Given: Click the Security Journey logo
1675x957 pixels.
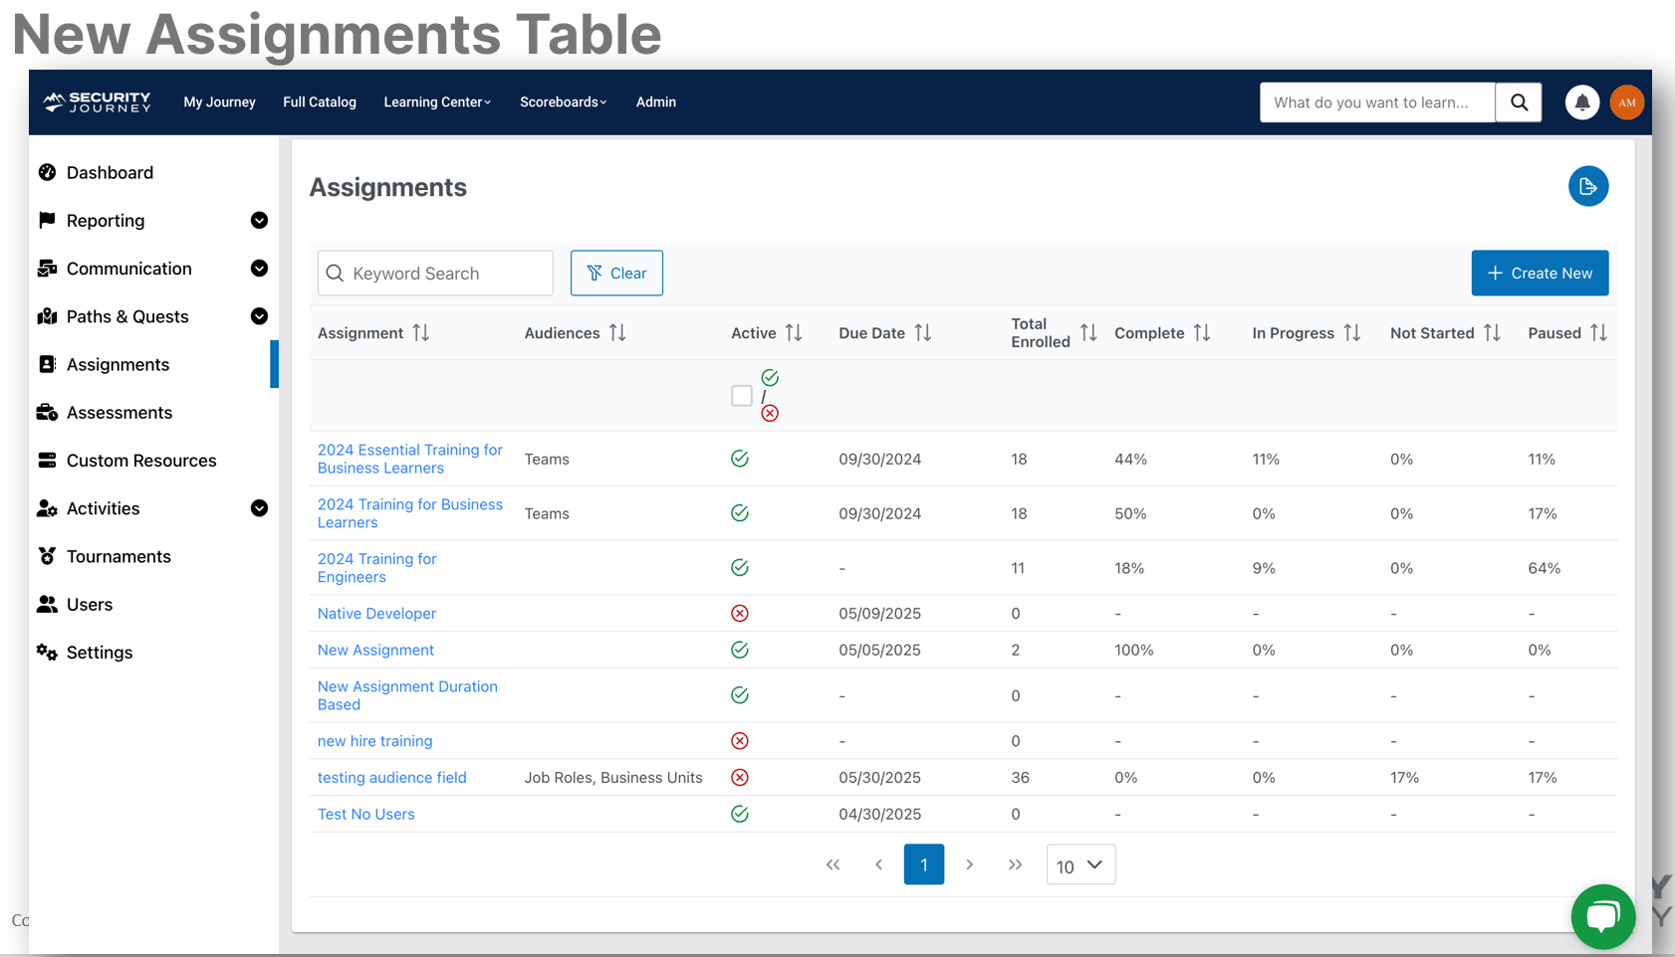Looking at the screenshot, I should (x=97, y=102).
